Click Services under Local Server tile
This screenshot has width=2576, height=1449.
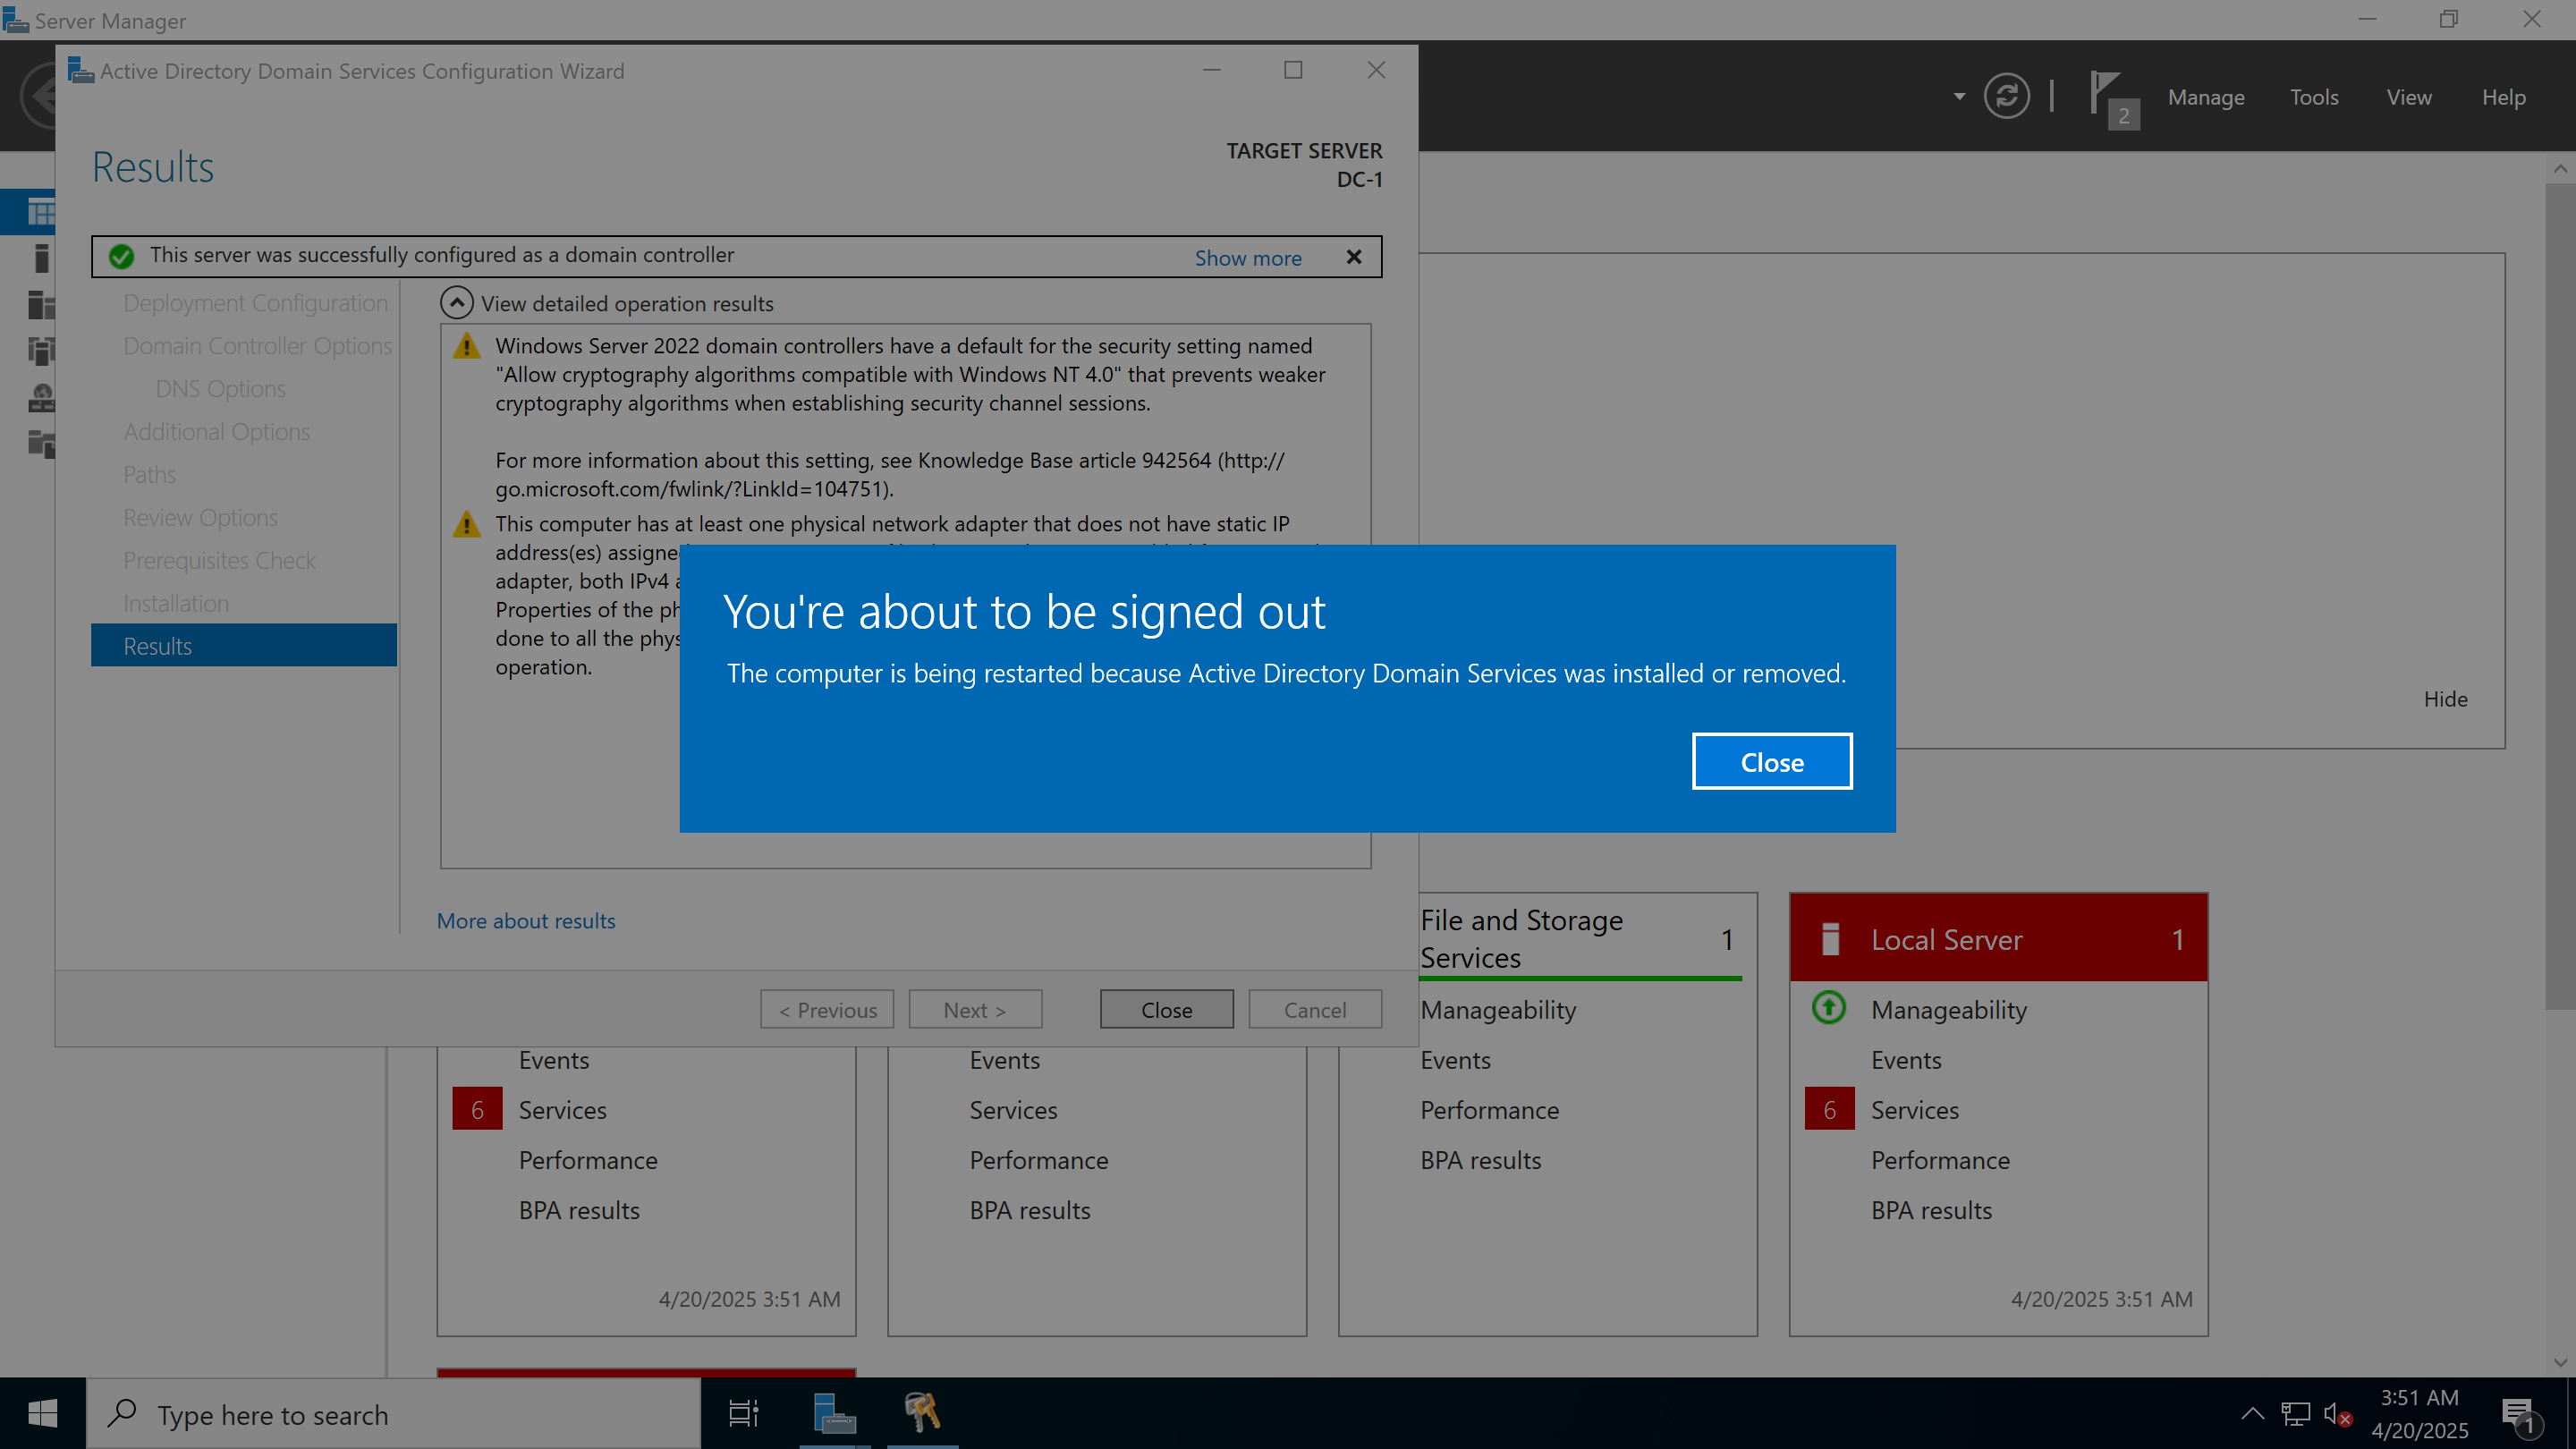(1914, 1110)
